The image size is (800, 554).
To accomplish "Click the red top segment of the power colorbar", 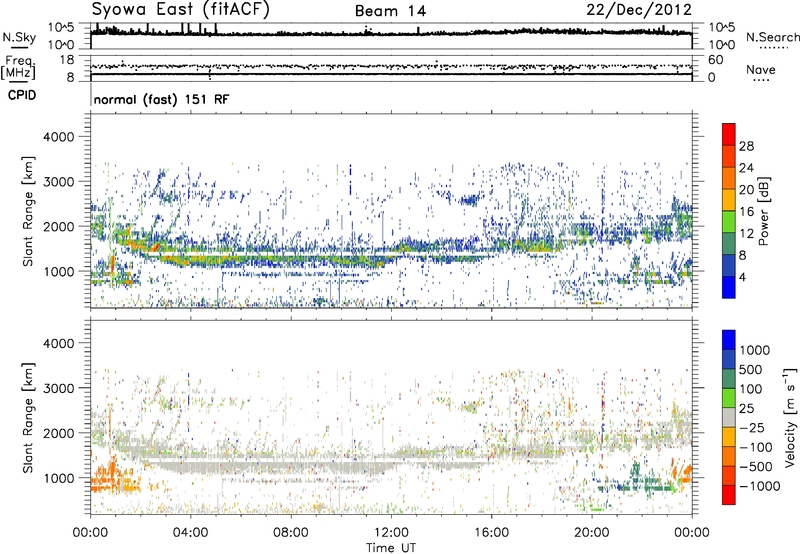I will click(x=729, y=134).
